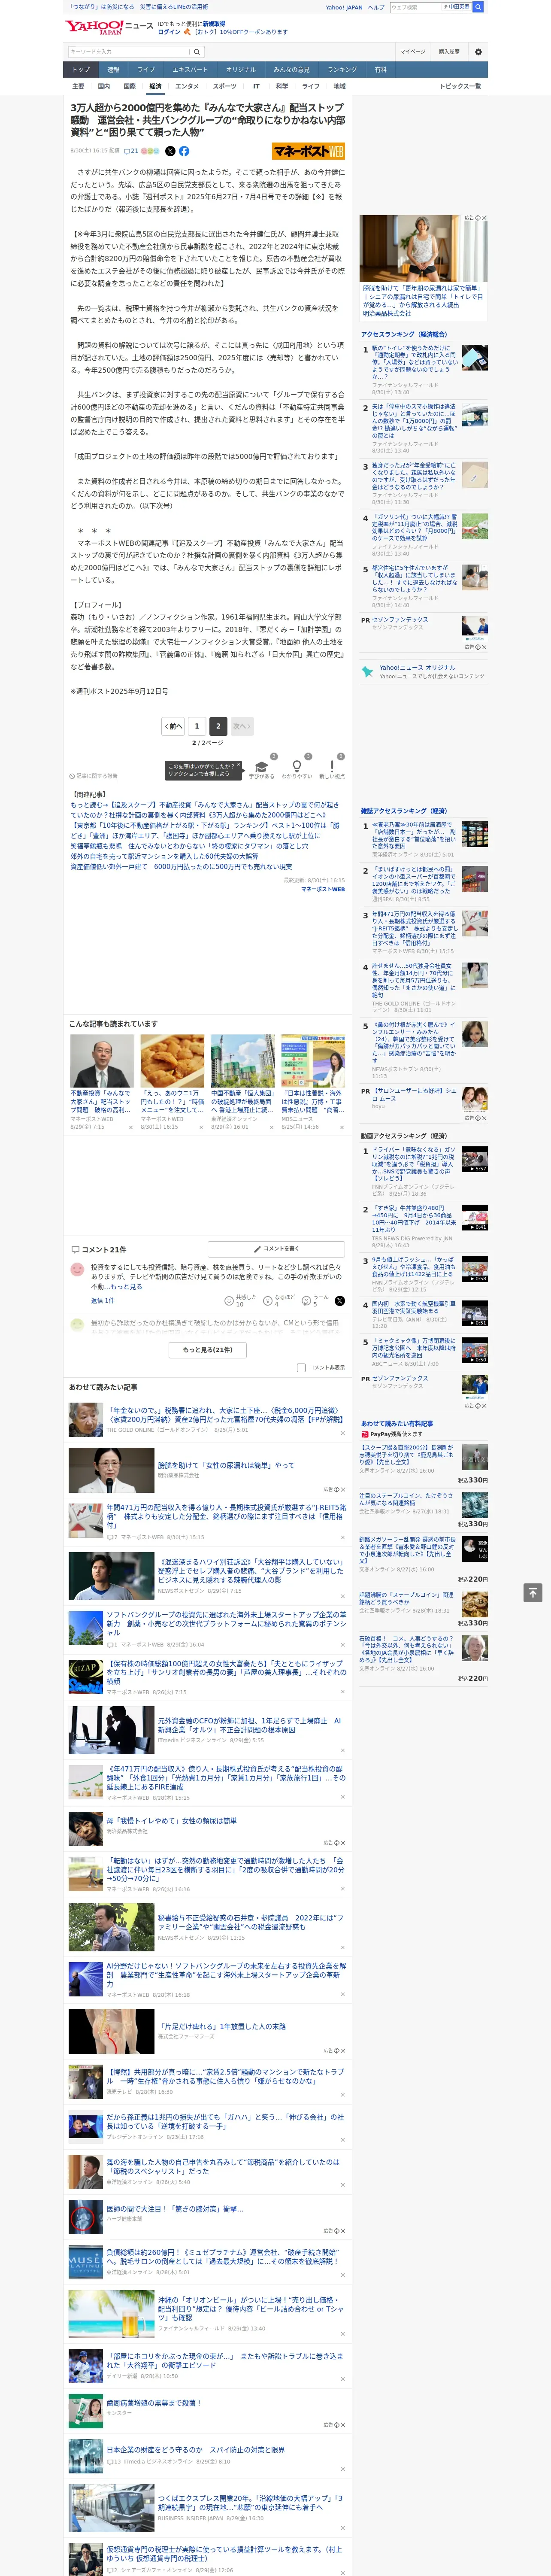React with 新しい視点 exclamation icon
The image size is (551, 2576).
332,766
